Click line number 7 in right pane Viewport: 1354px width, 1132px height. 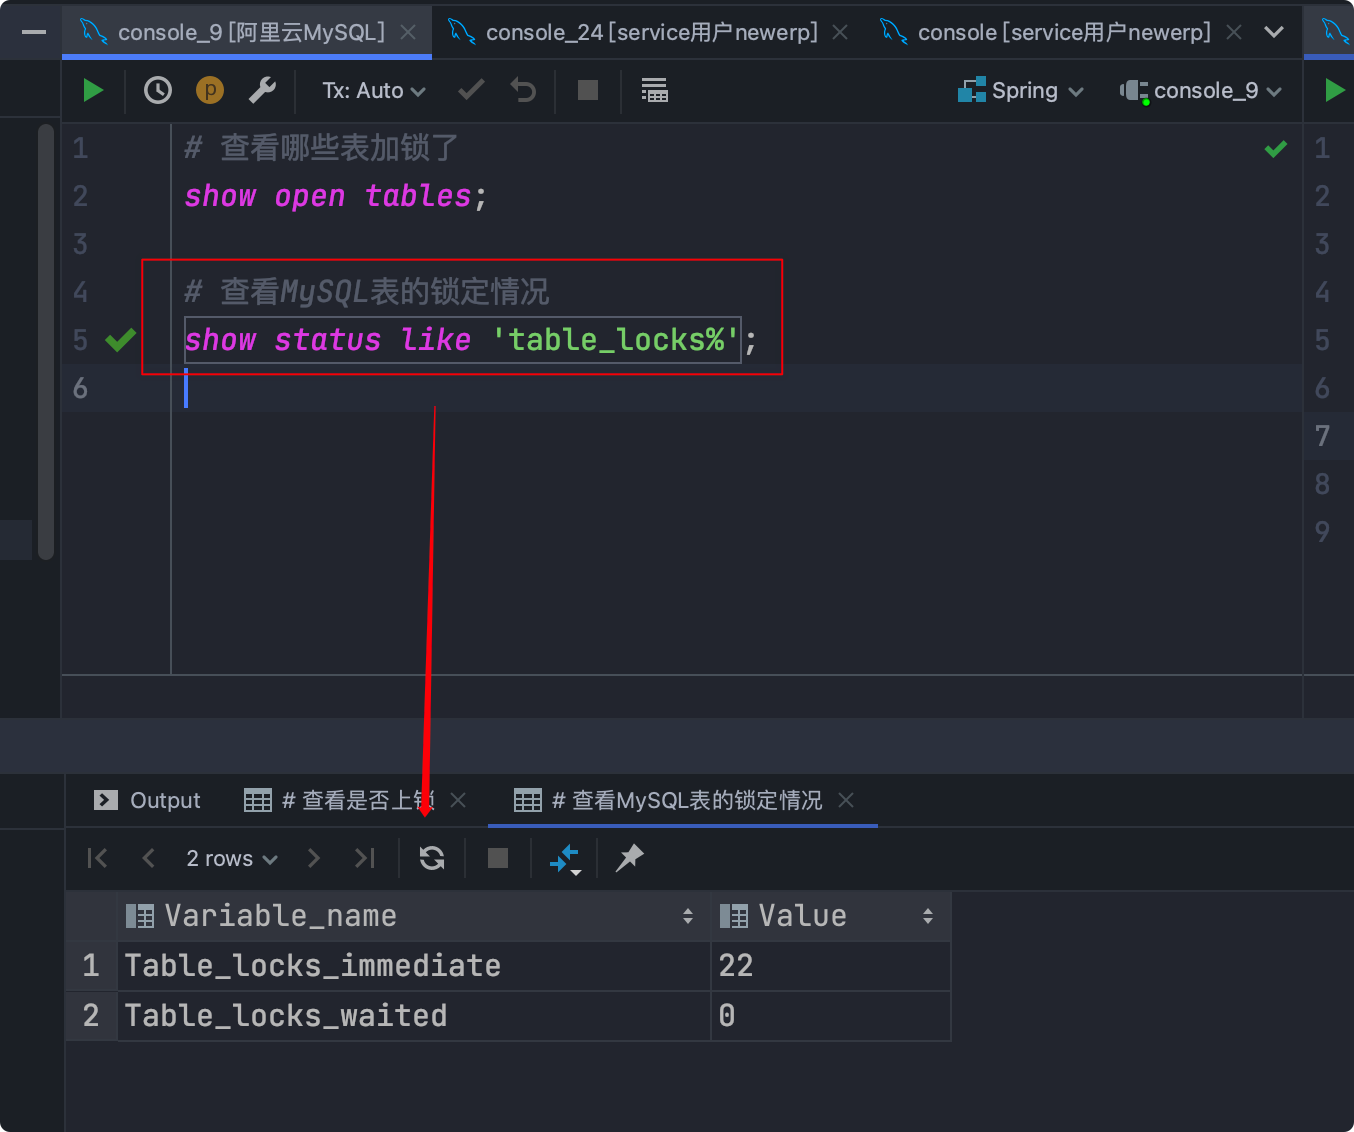[x=1322, y=436]
